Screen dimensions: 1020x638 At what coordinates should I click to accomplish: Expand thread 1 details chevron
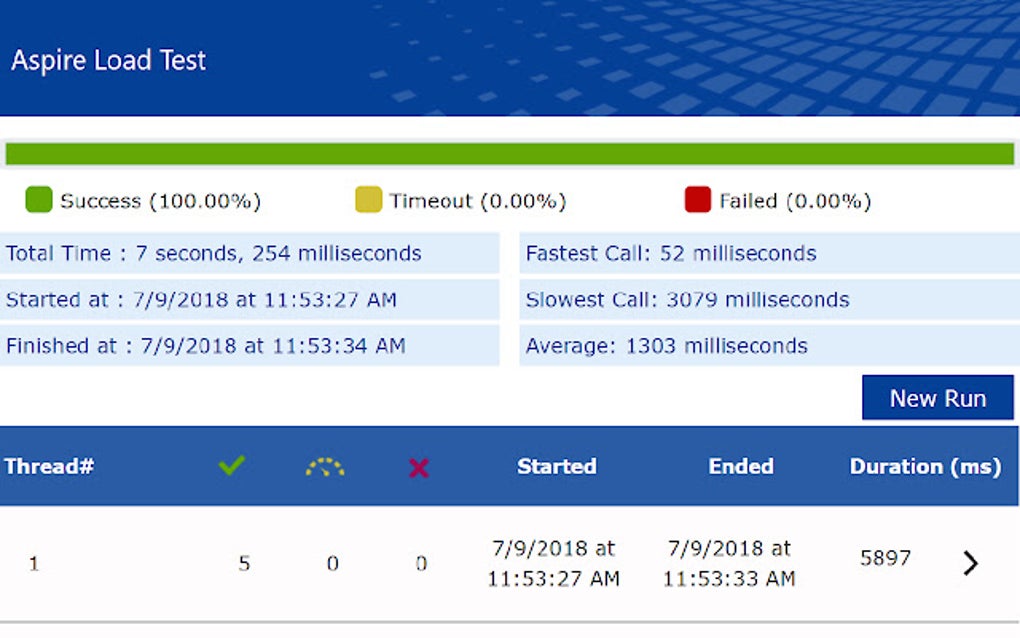pyautogui.click(x=970, y=563)
